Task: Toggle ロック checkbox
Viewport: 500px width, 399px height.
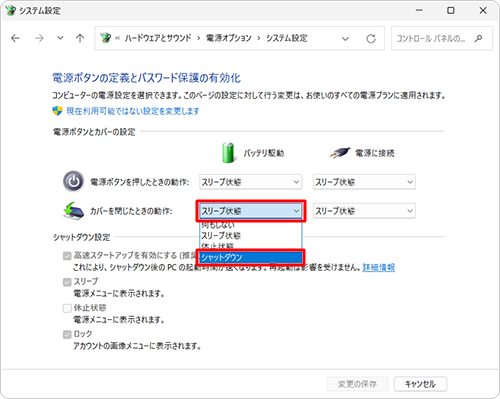Action: point(67,334)
